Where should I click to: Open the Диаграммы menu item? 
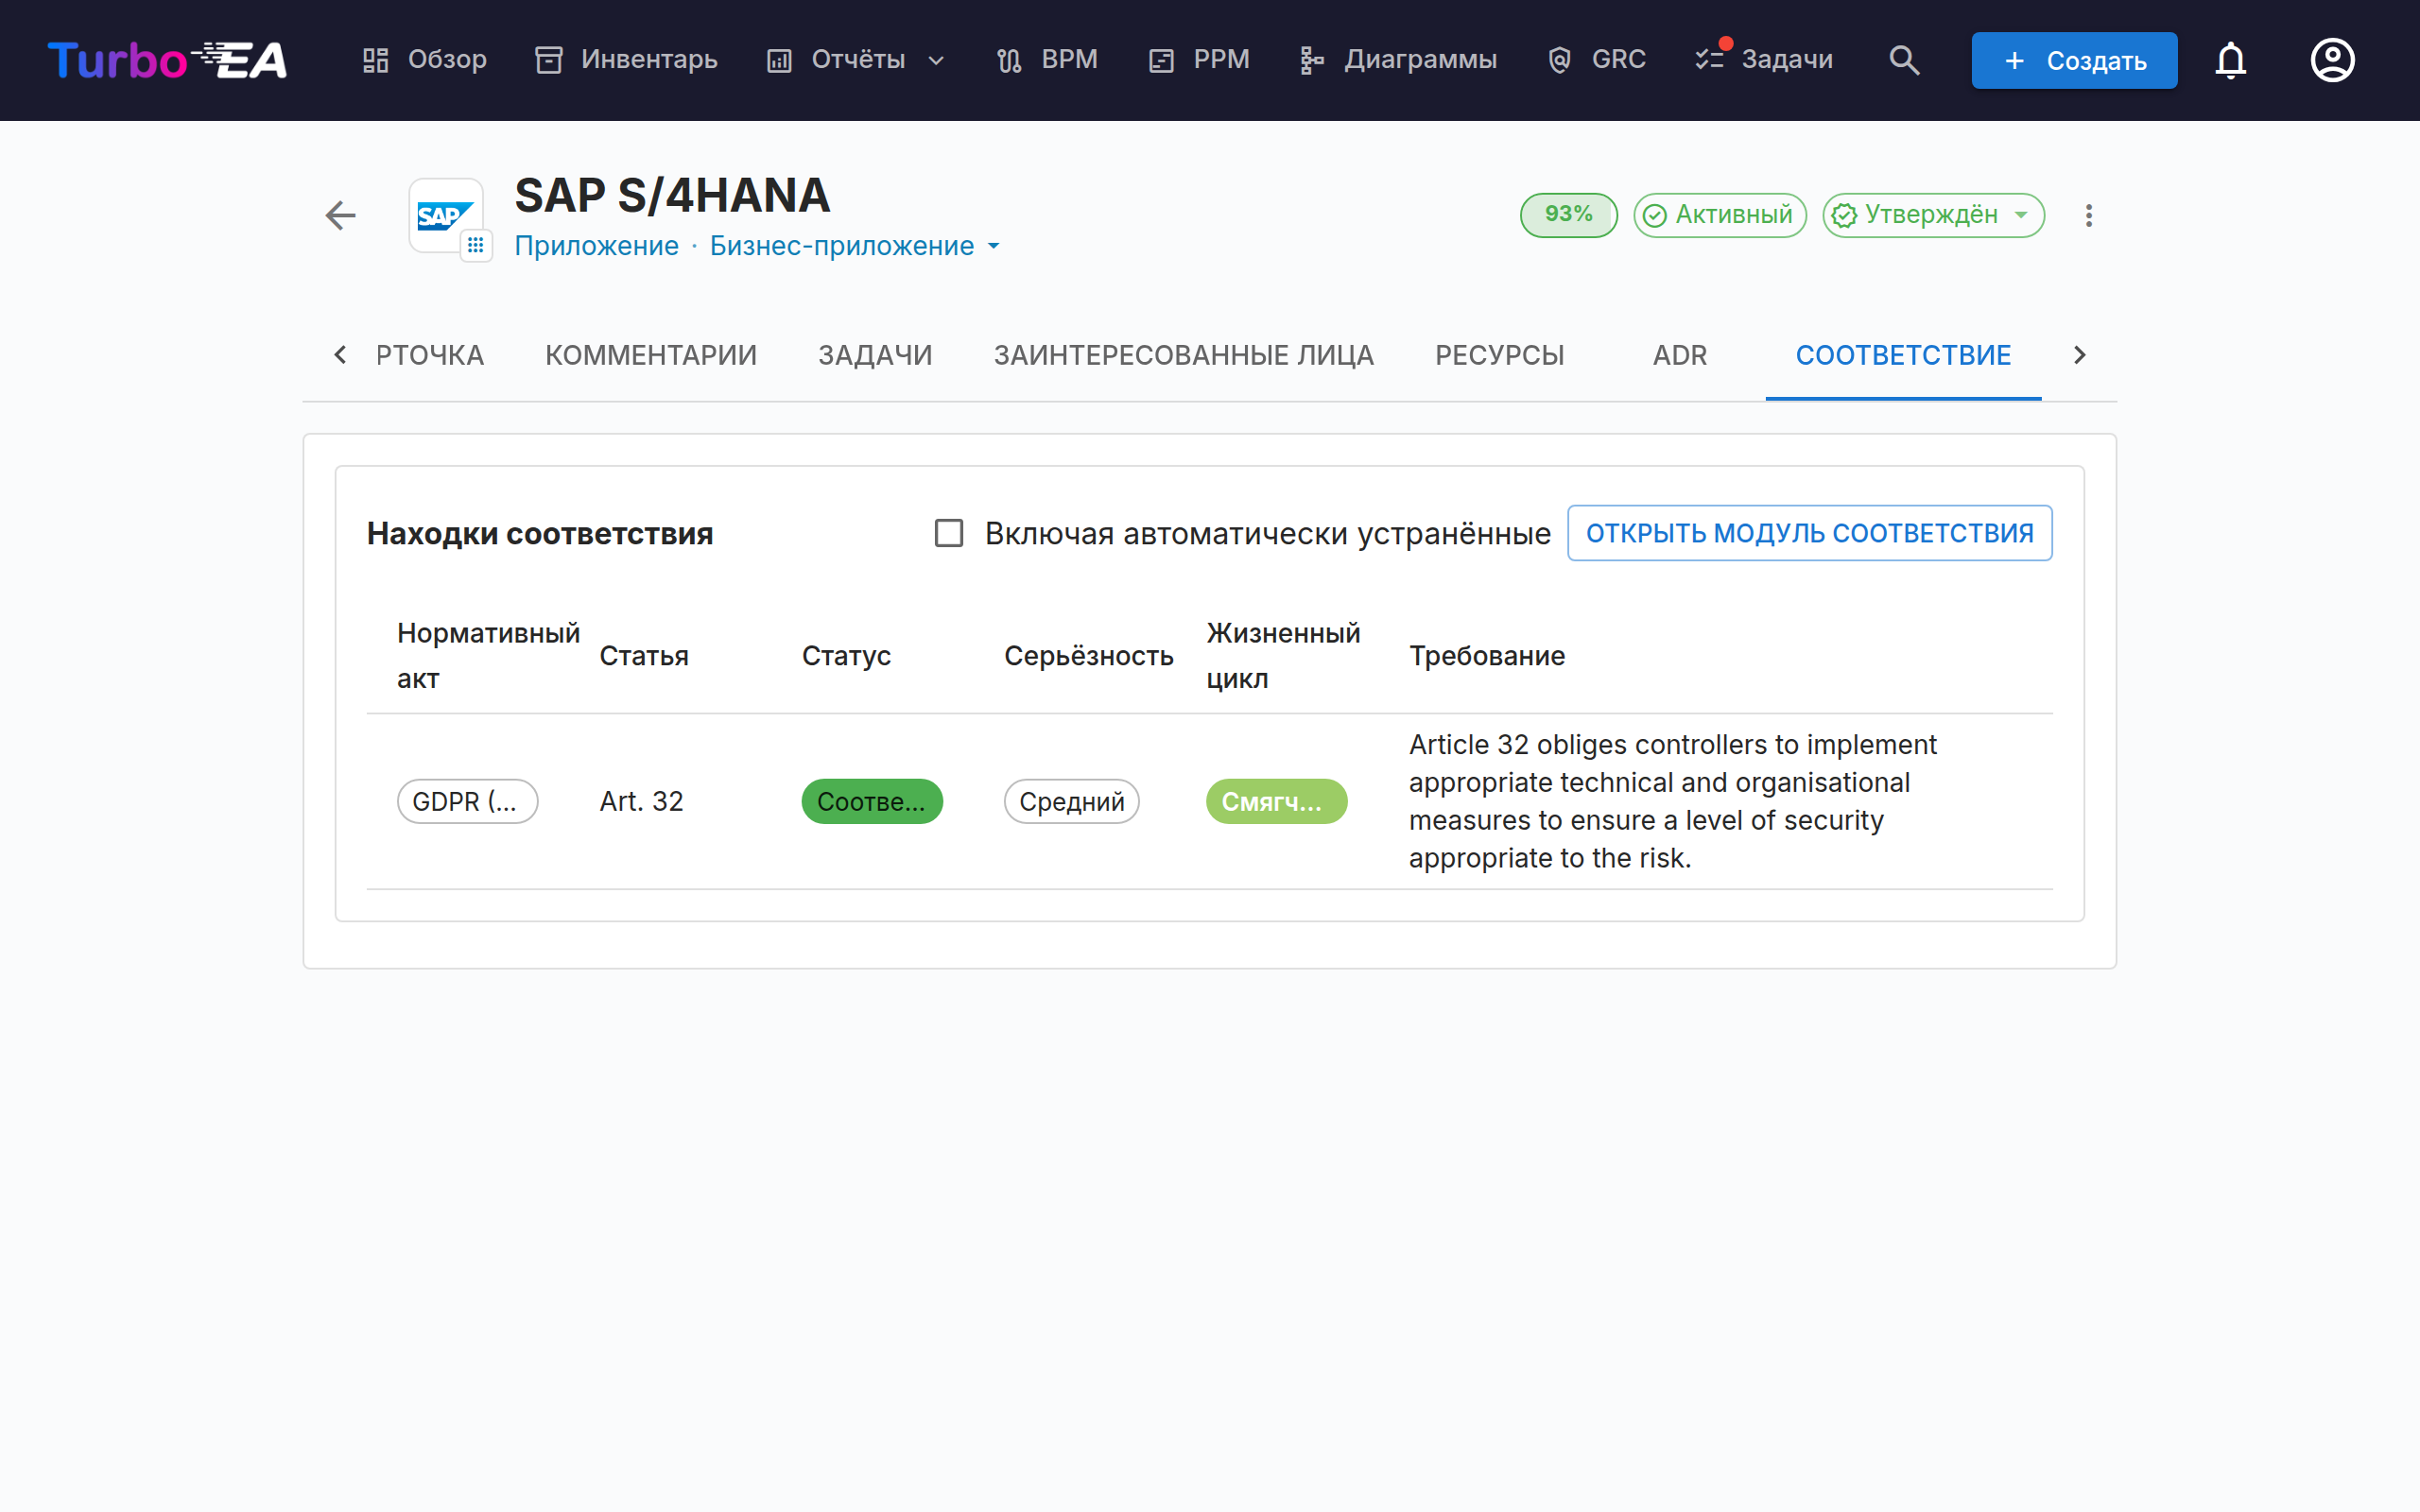[1398, 60]
